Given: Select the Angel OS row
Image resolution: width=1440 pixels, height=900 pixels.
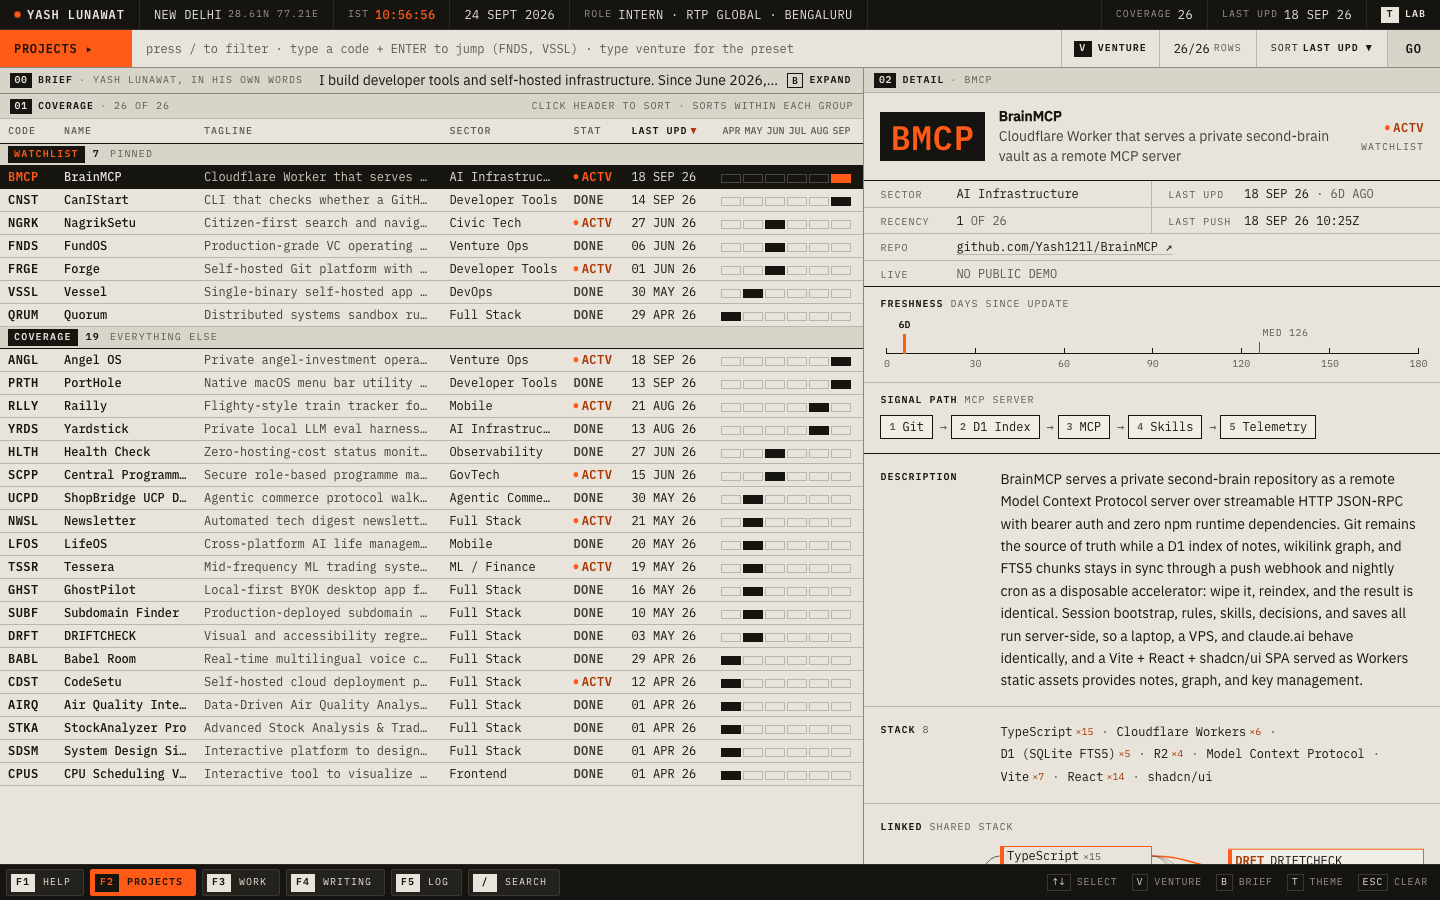Looking at the screenshot, I should [x=431, y=360].
